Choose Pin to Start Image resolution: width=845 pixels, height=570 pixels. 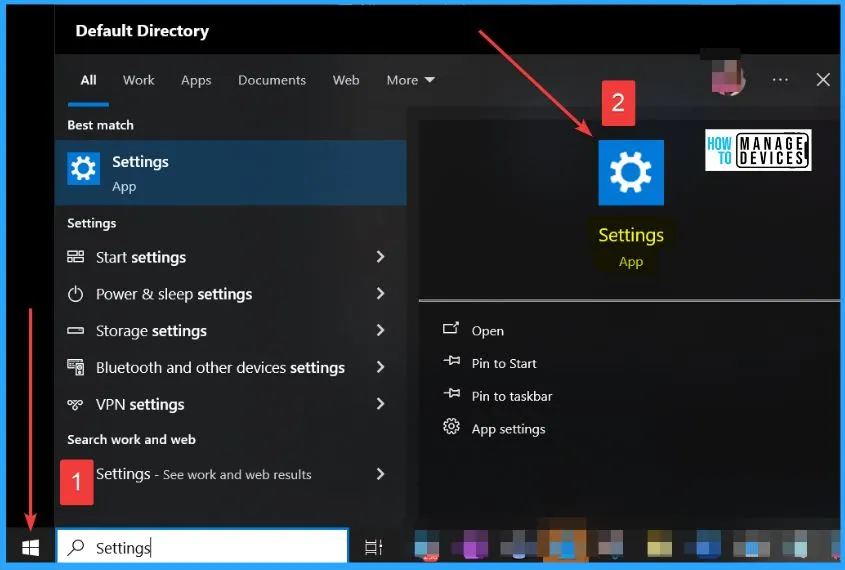504,364
